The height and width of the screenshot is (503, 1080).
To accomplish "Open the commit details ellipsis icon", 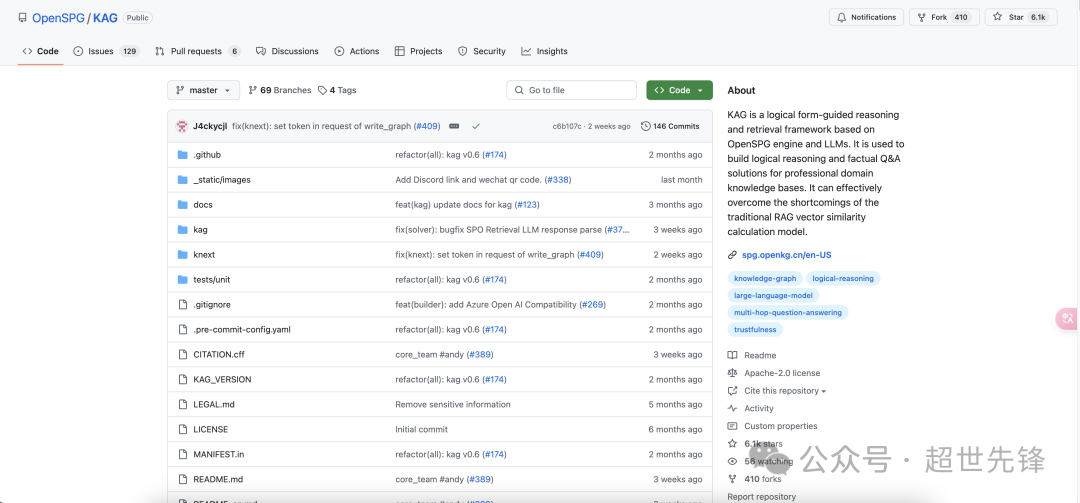I will pyautogui.click(x=454, y=126).
